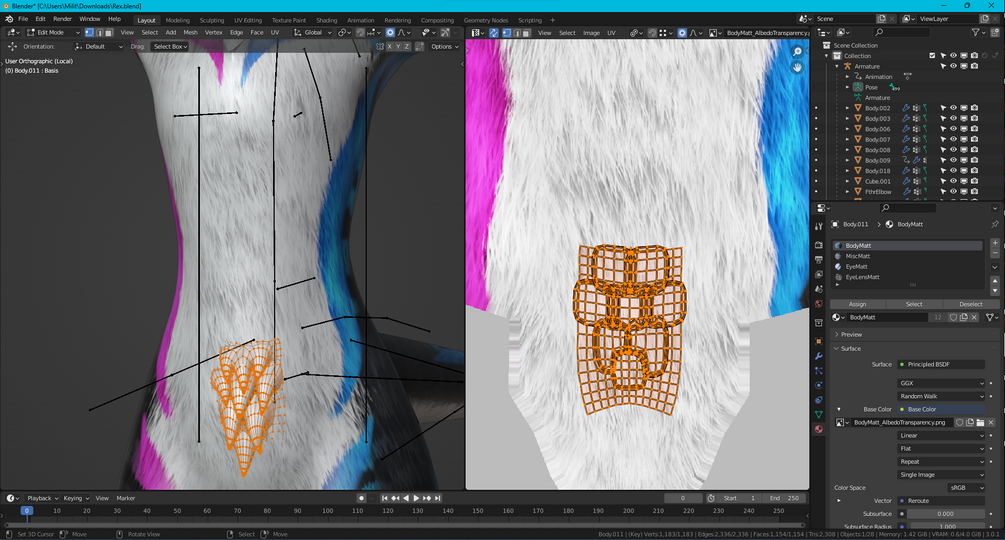
Task: Select face select mode in 3D viewport
Action: (109, 33)
